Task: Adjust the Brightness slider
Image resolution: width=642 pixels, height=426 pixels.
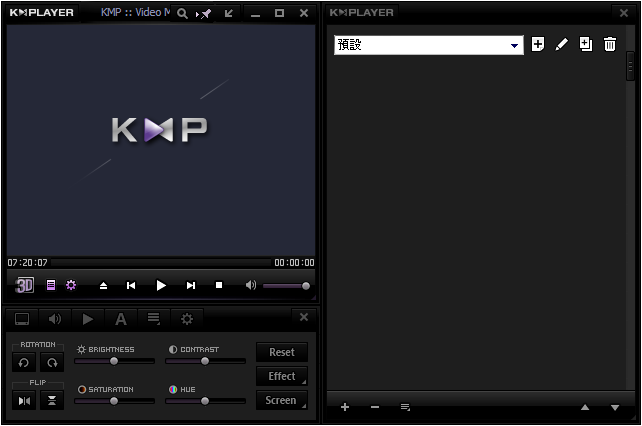Action: [114, 361]
